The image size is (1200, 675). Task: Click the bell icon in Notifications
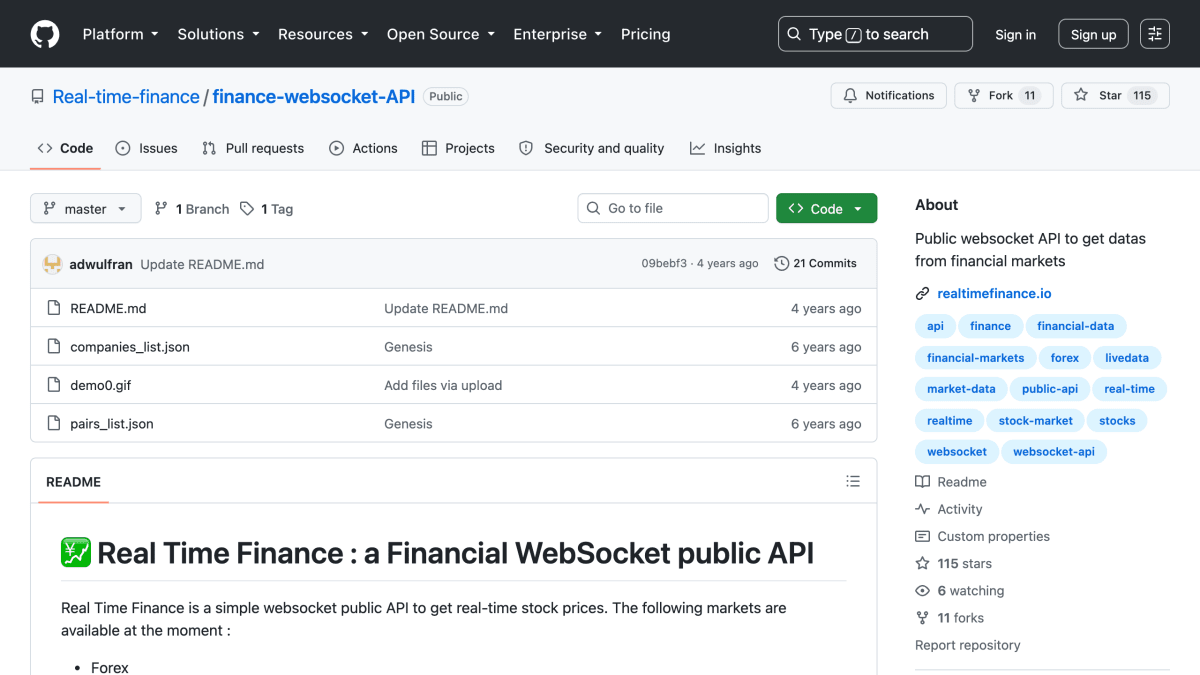point(850,96)
